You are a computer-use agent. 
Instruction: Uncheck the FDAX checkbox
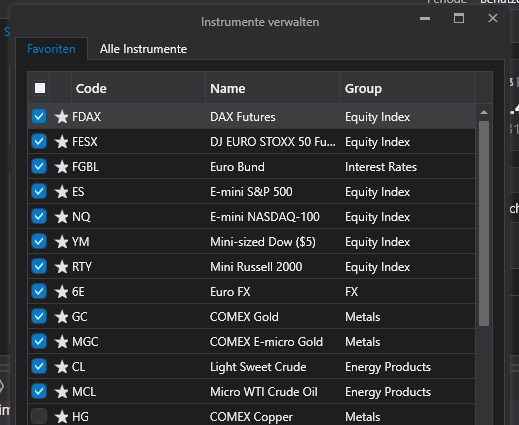[39, 116]
